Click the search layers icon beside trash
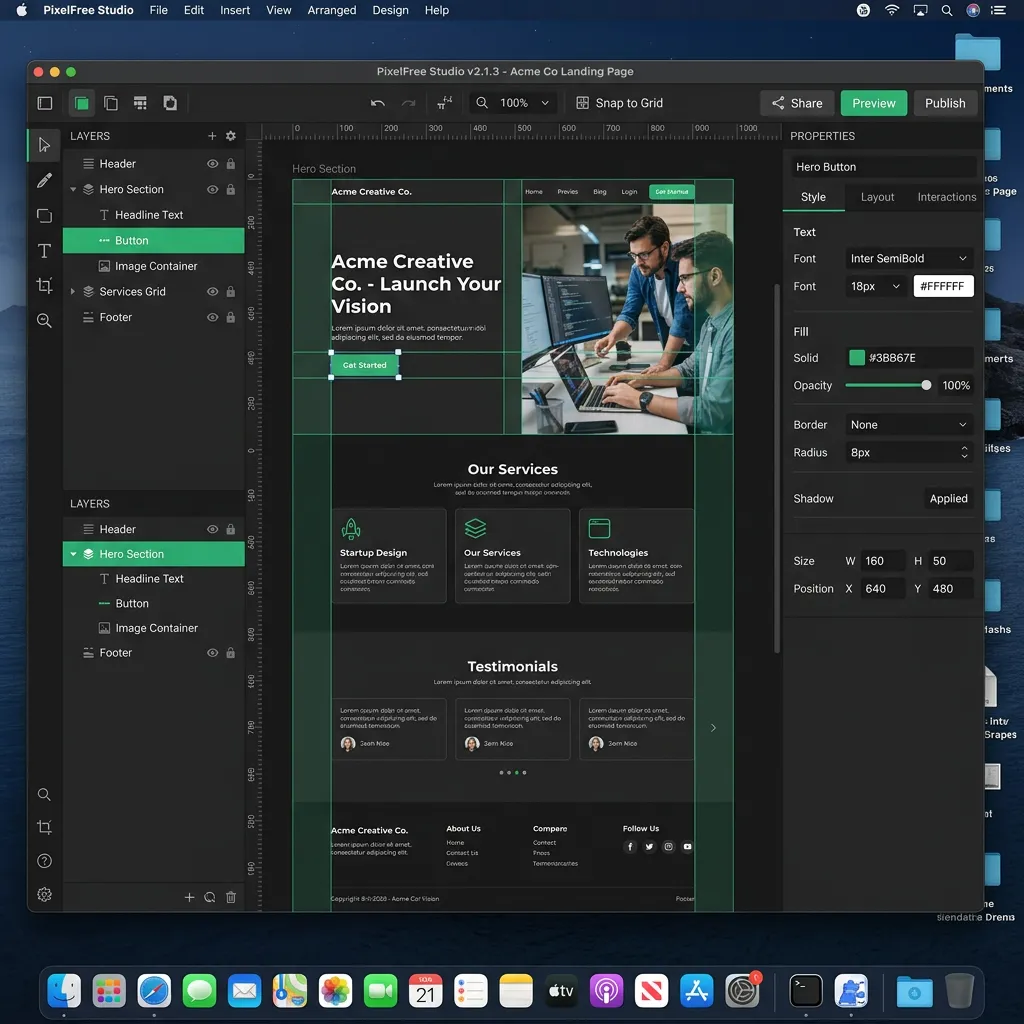 [210, 897]
